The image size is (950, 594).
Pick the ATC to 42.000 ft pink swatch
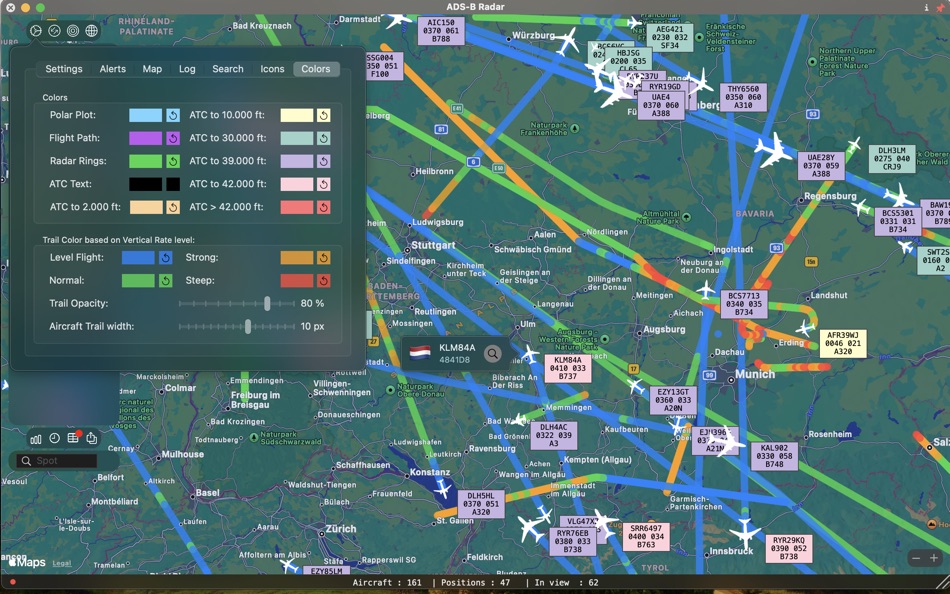pos(297,184)
